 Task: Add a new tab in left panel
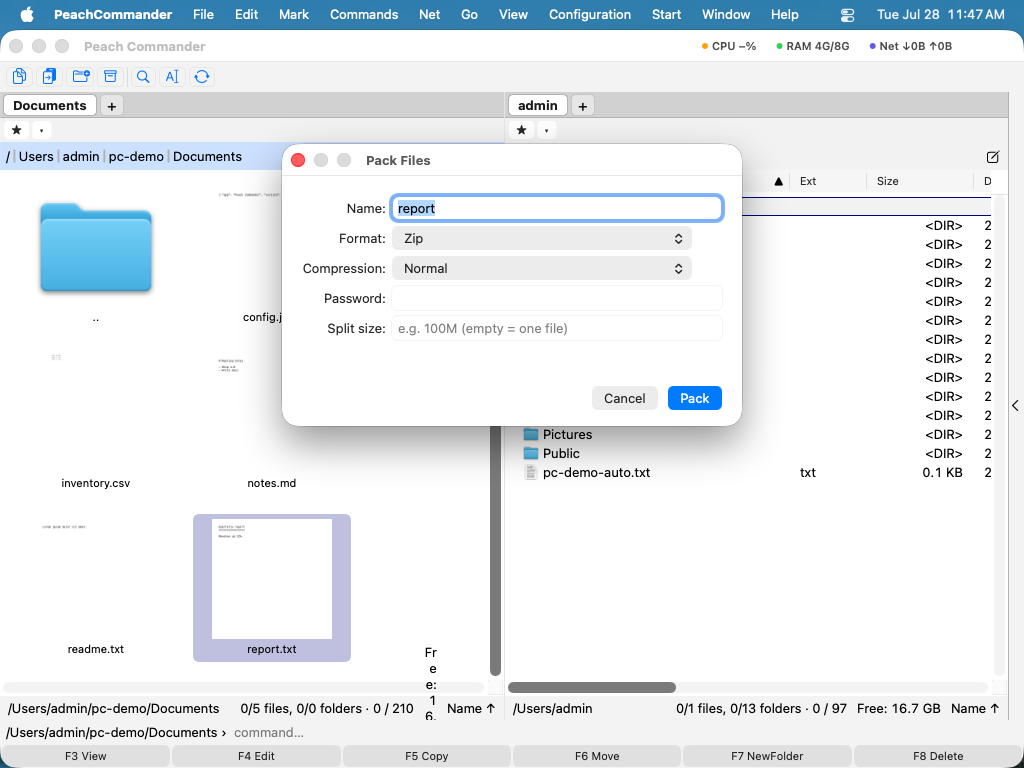pos(112,106)
